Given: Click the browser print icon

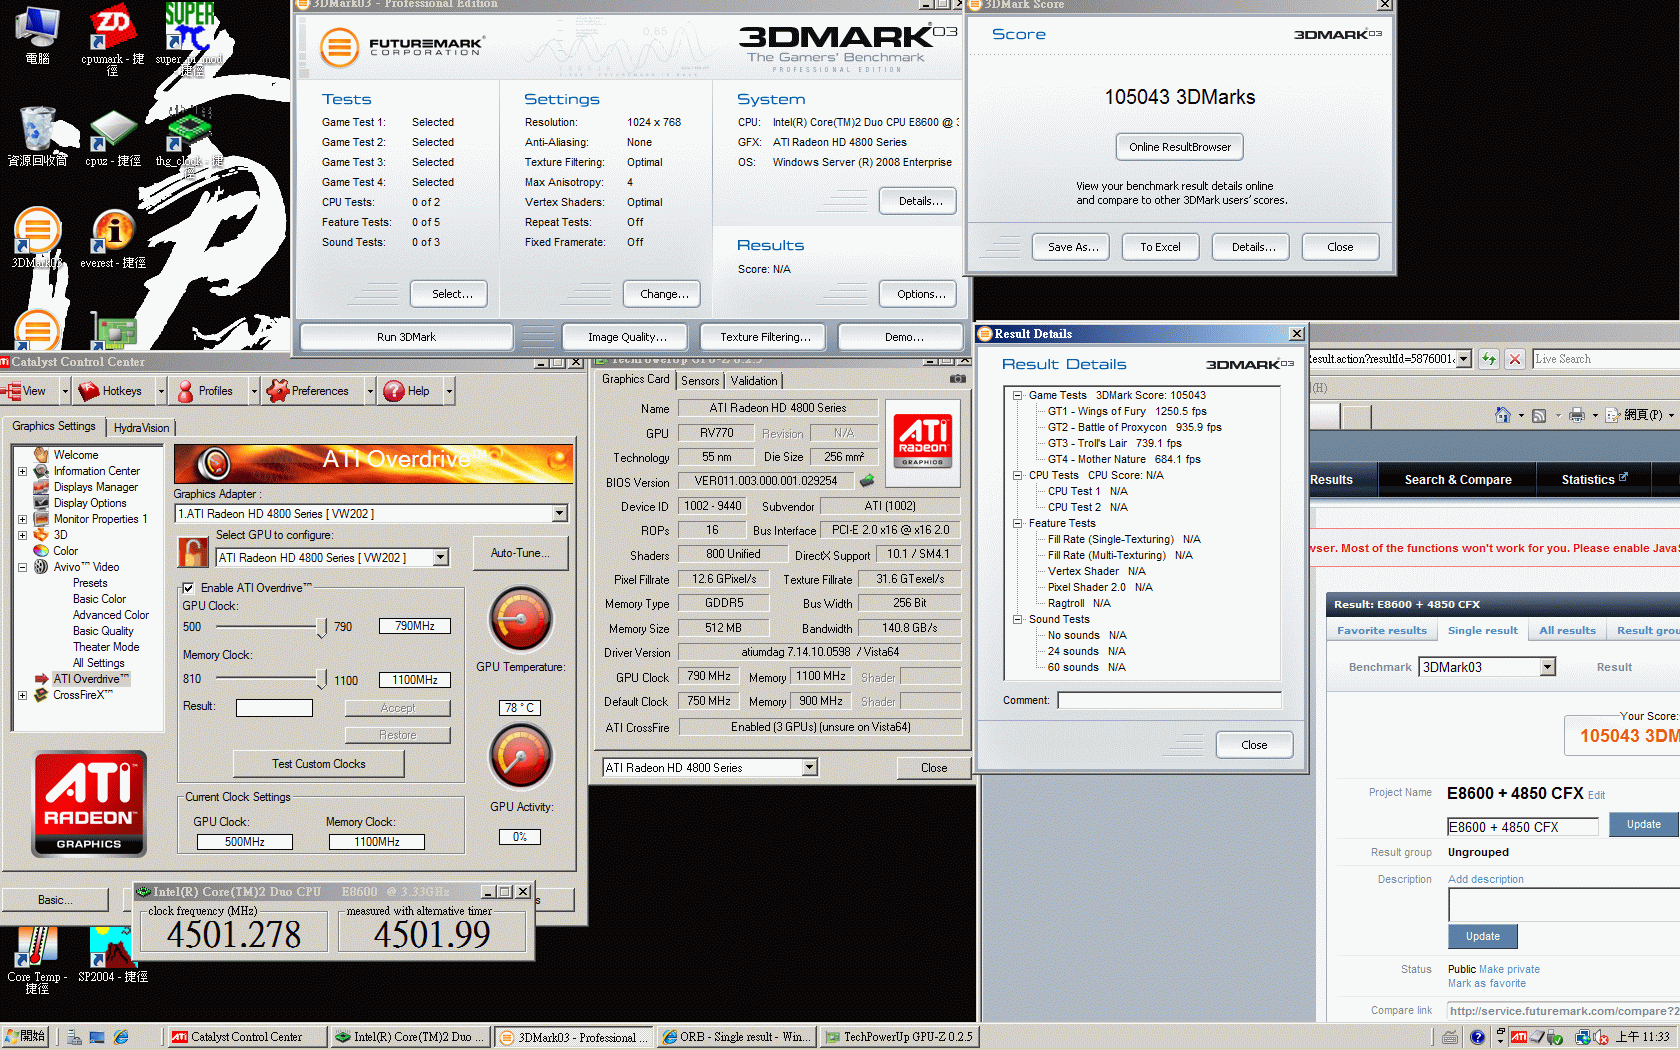Looking at the screenshot, I should tap(1577, 415).
